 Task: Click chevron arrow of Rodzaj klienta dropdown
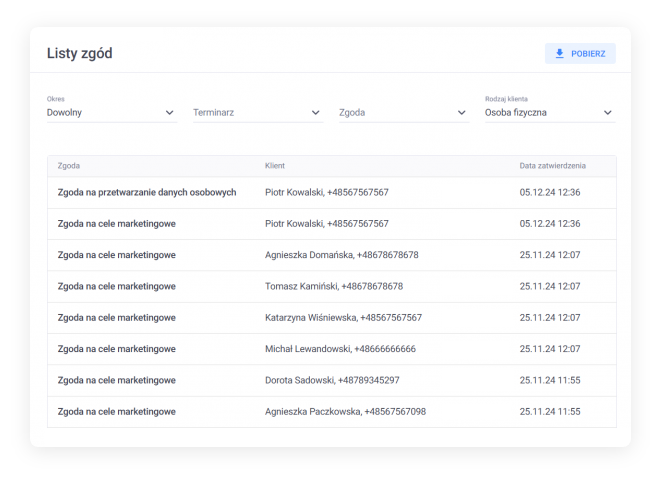(x=607, y=113)
